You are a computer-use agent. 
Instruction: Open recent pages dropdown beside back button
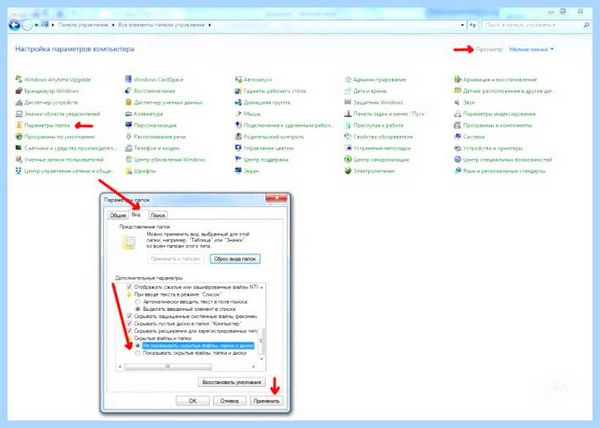(x=36, y=25)
